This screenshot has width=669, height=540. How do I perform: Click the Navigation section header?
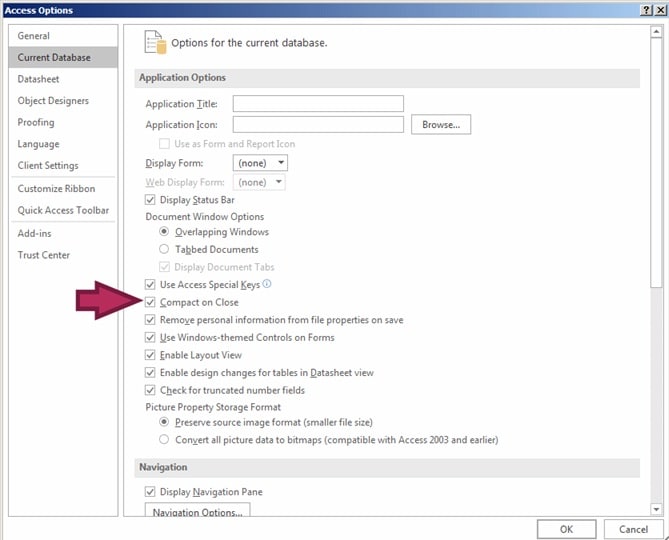click(x=387, y=467)
